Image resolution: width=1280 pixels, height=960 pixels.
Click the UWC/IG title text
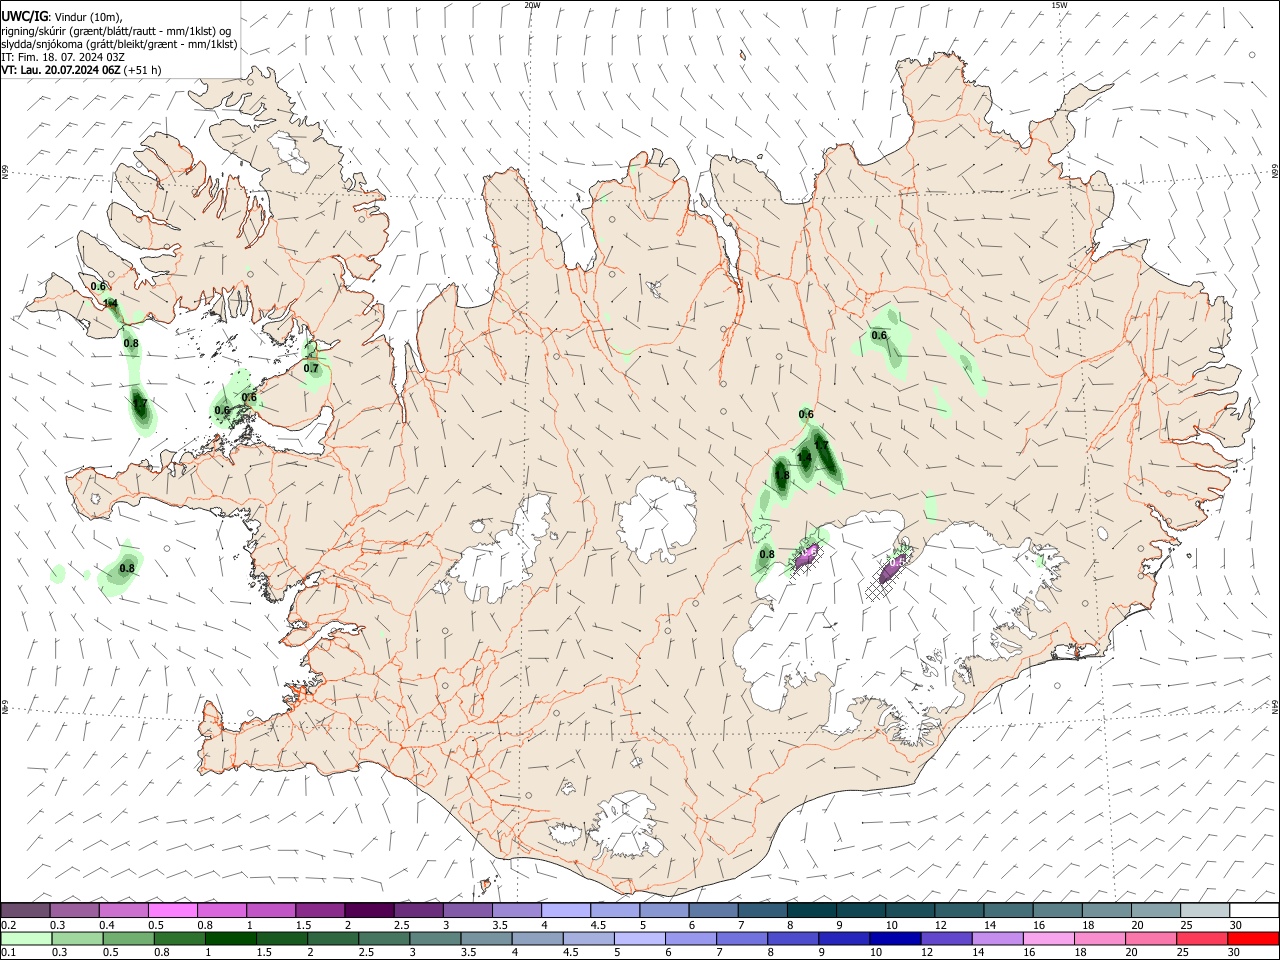point(24,15)
